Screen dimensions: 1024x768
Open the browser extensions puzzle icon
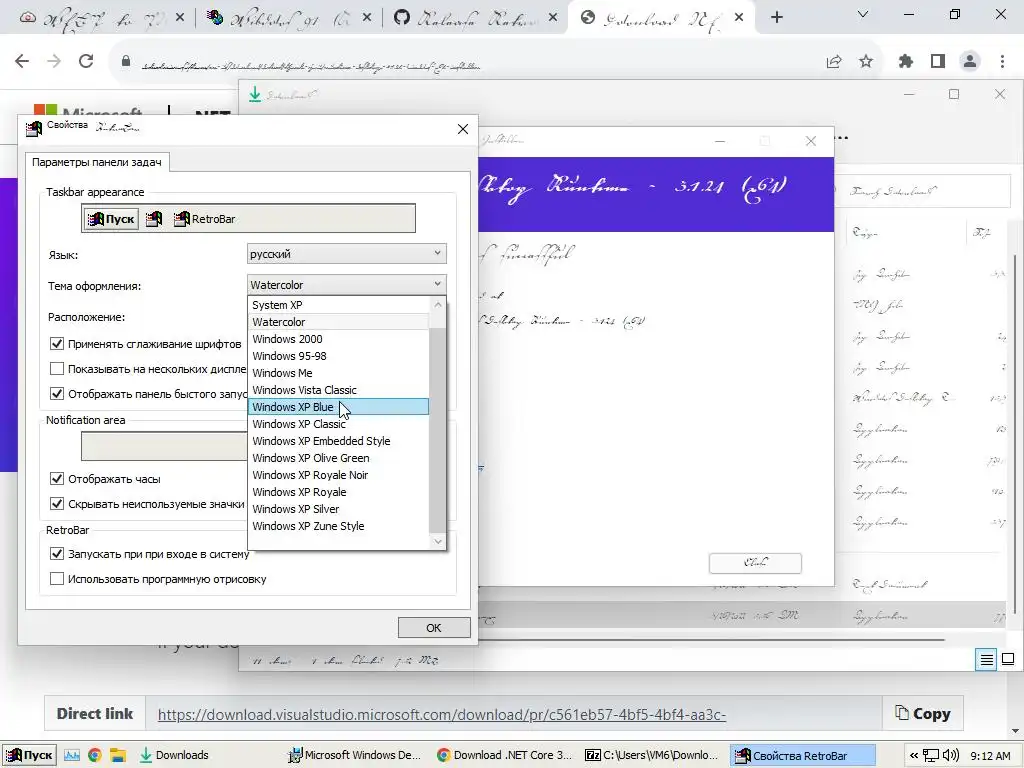[906, 61]
